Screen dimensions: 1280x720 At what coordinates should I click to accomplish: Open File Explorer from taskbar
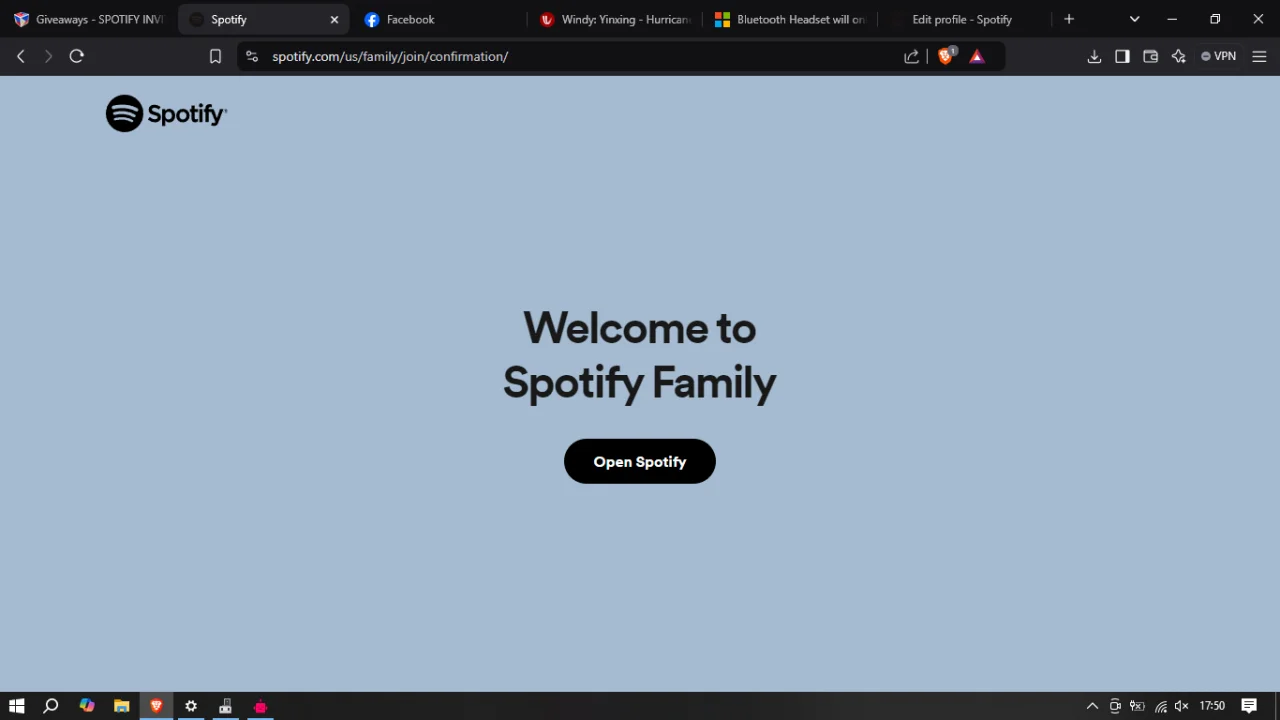pos(121,706)
